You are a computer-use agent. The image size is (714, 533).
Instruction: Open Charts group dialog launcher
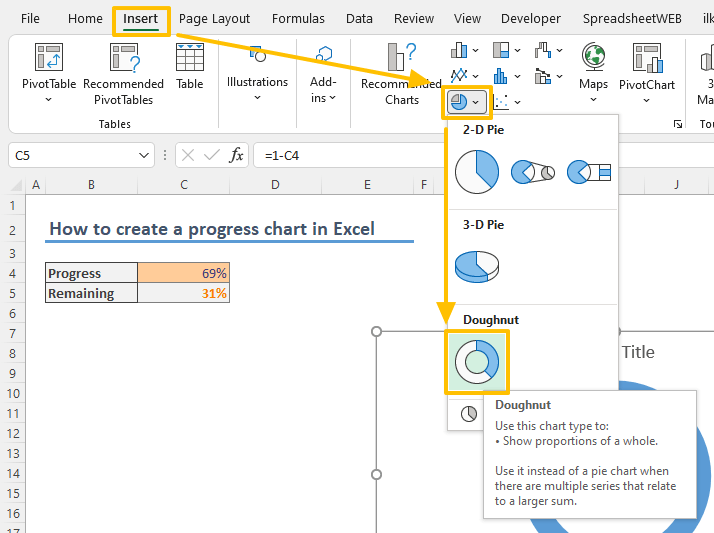coord(678,124)
